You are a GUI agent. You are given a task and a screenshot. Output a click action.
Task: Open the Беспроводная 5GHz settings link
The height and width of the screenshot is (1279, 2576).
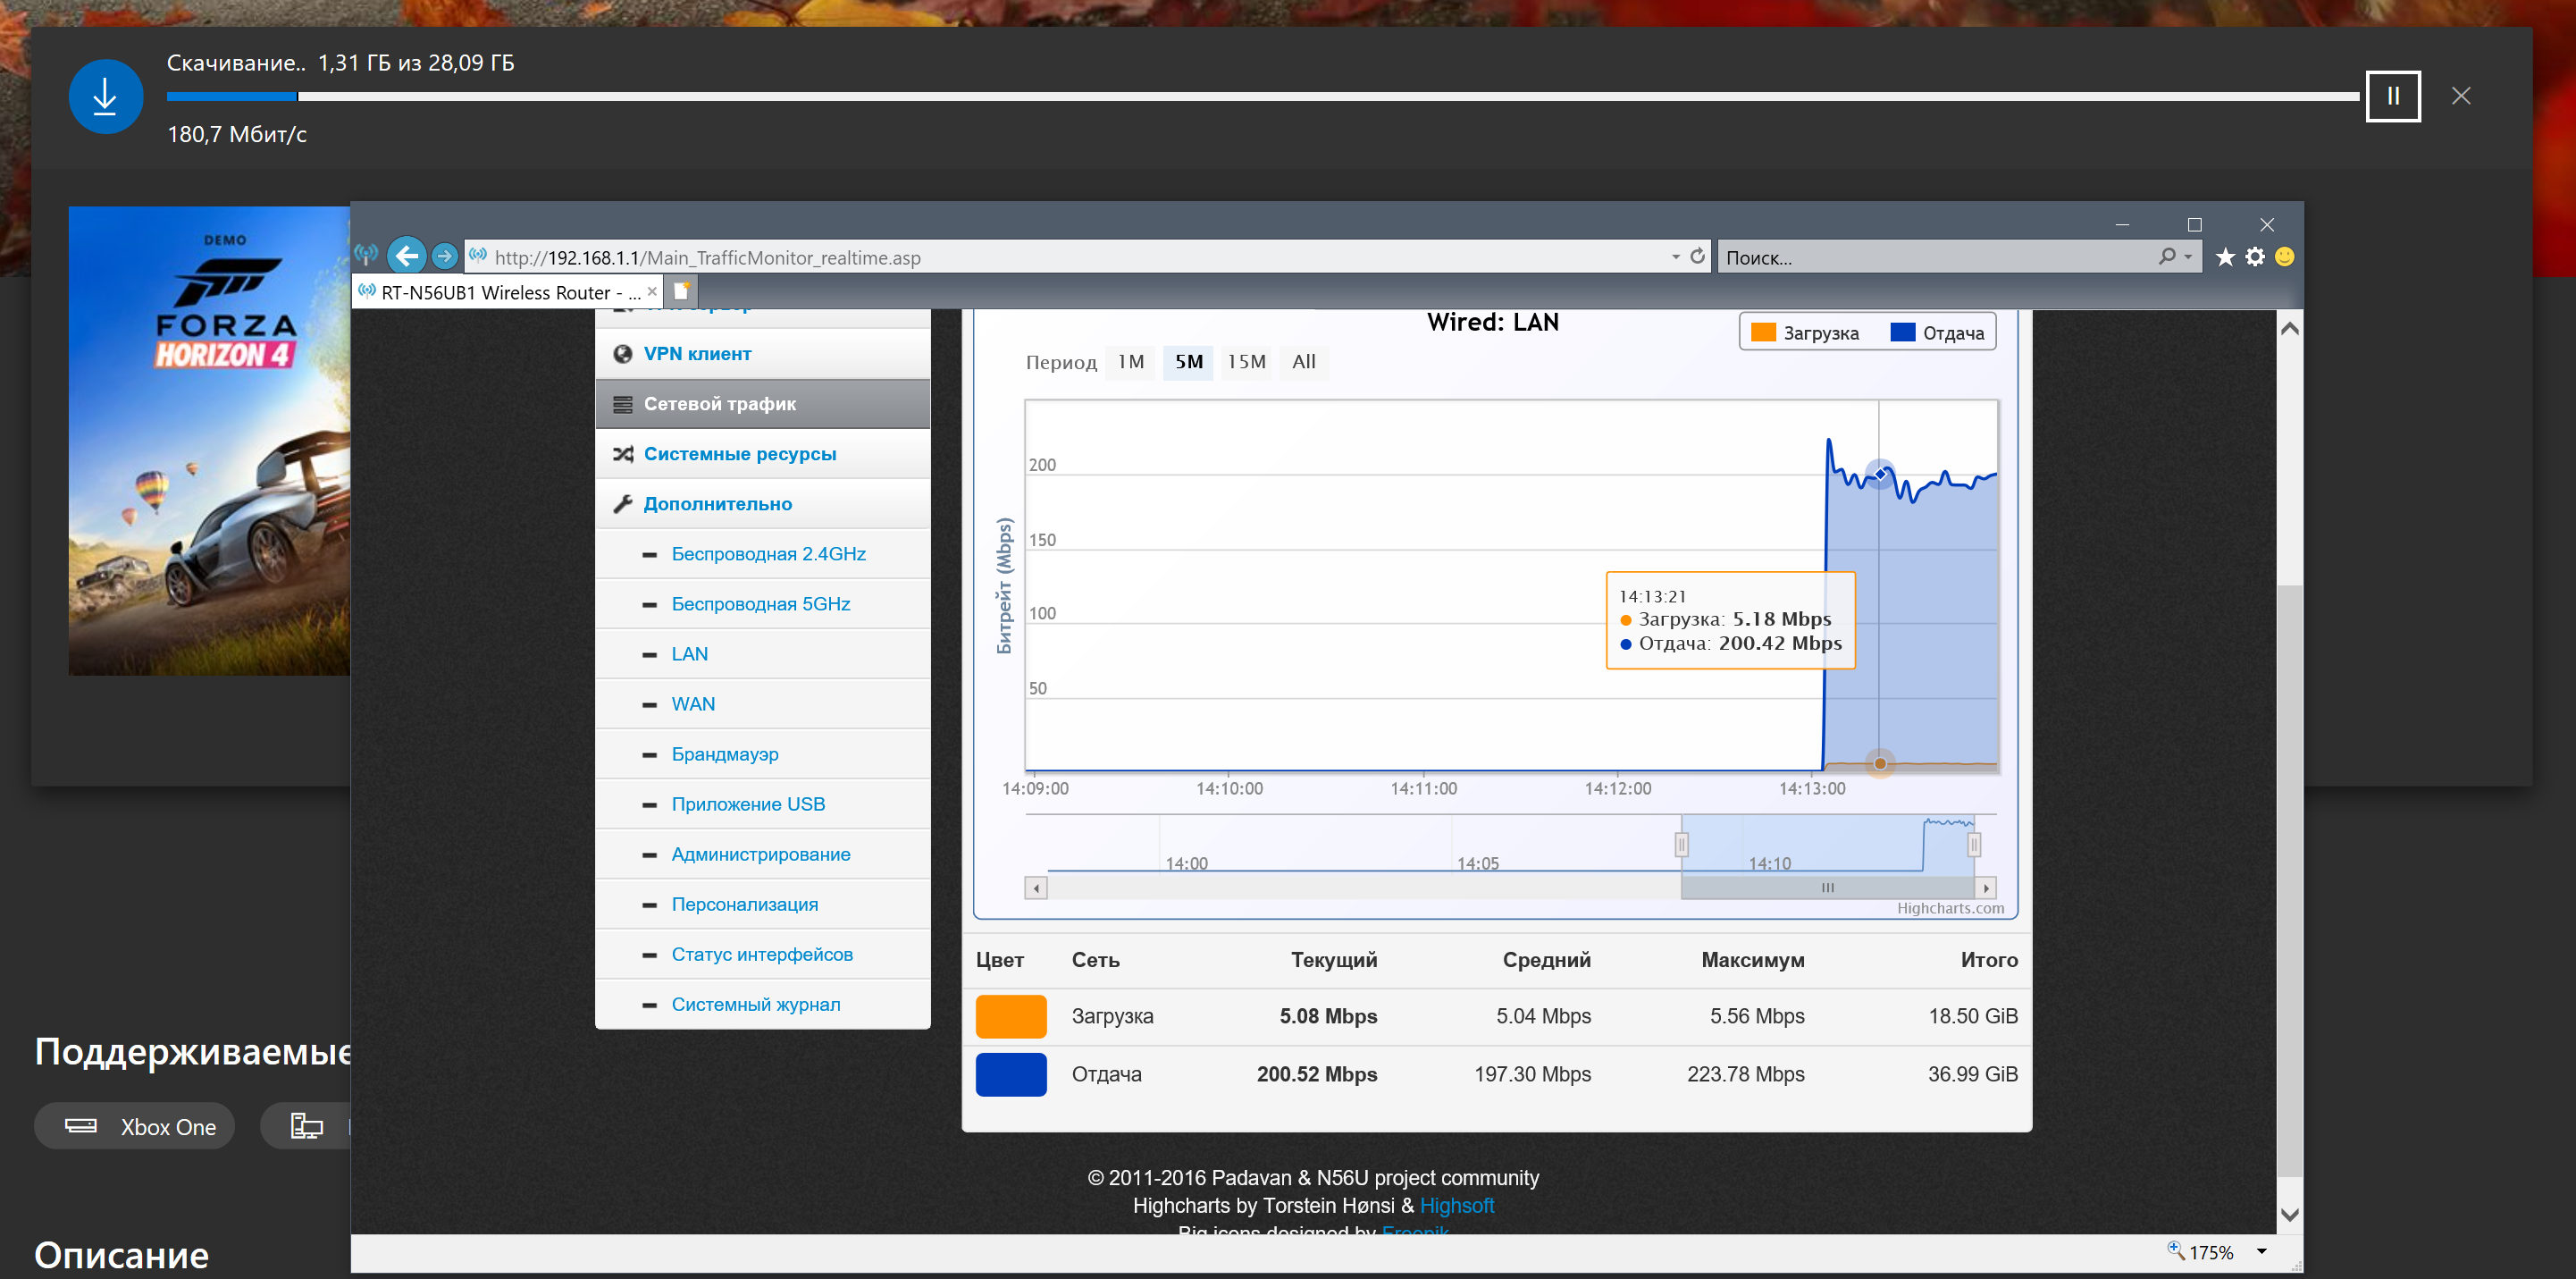(760, 604)
